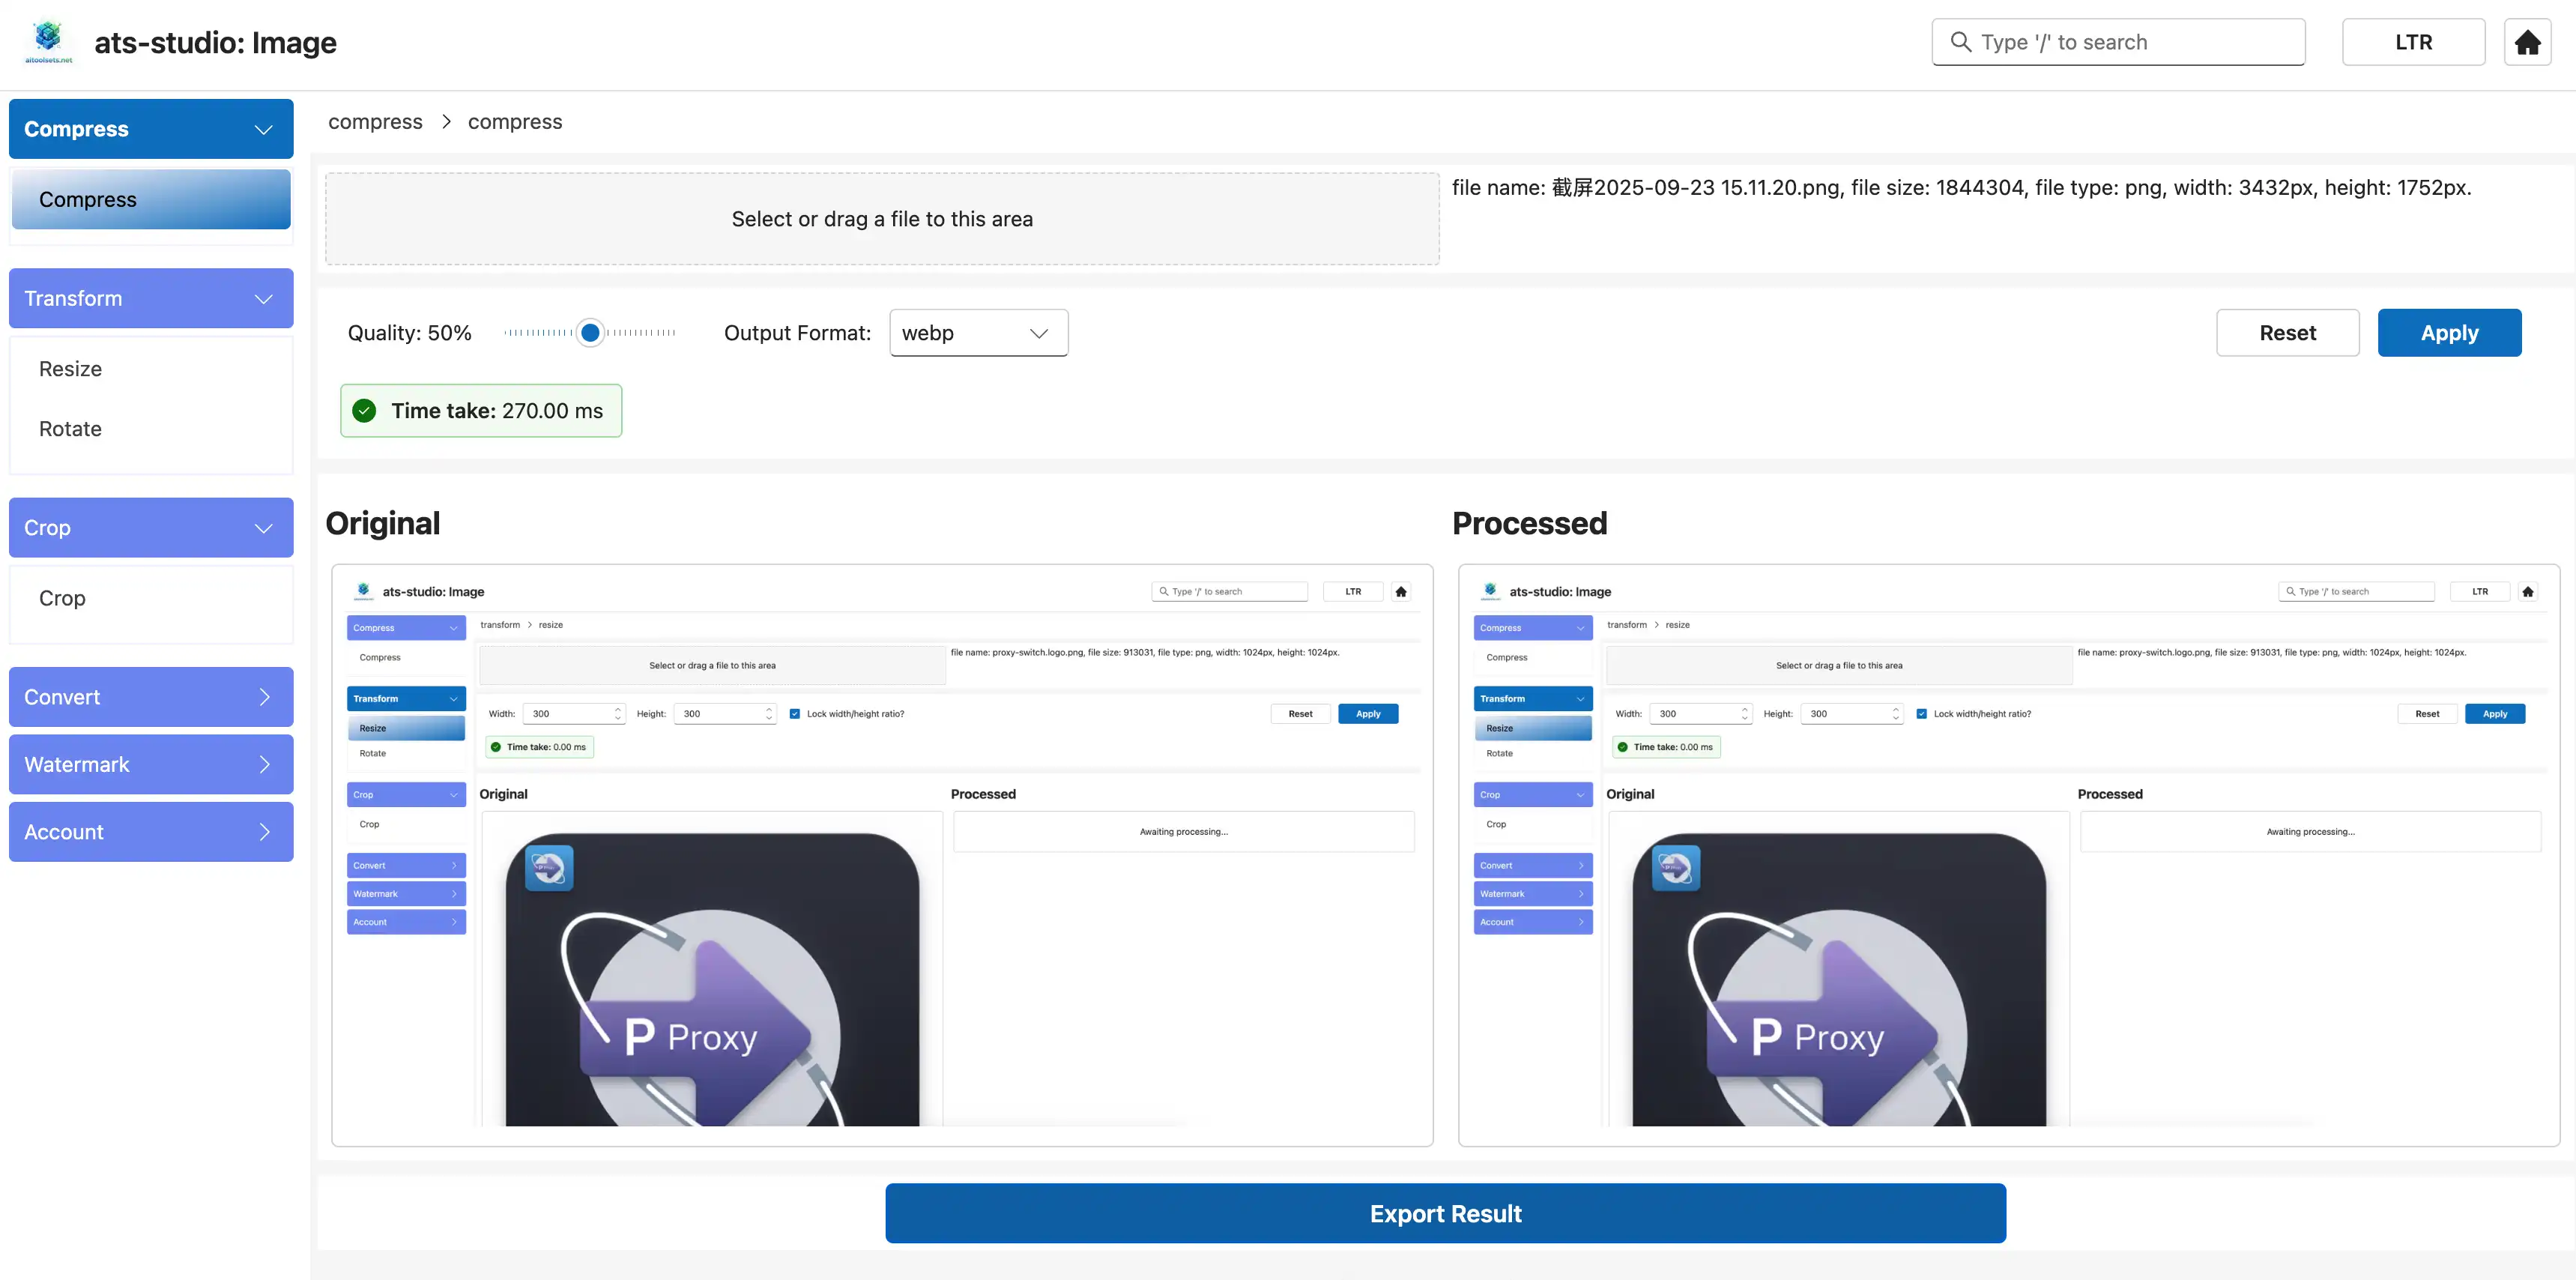2576x1280 pixels.
Task: Click the Apply button
Action: (2449, 332)
